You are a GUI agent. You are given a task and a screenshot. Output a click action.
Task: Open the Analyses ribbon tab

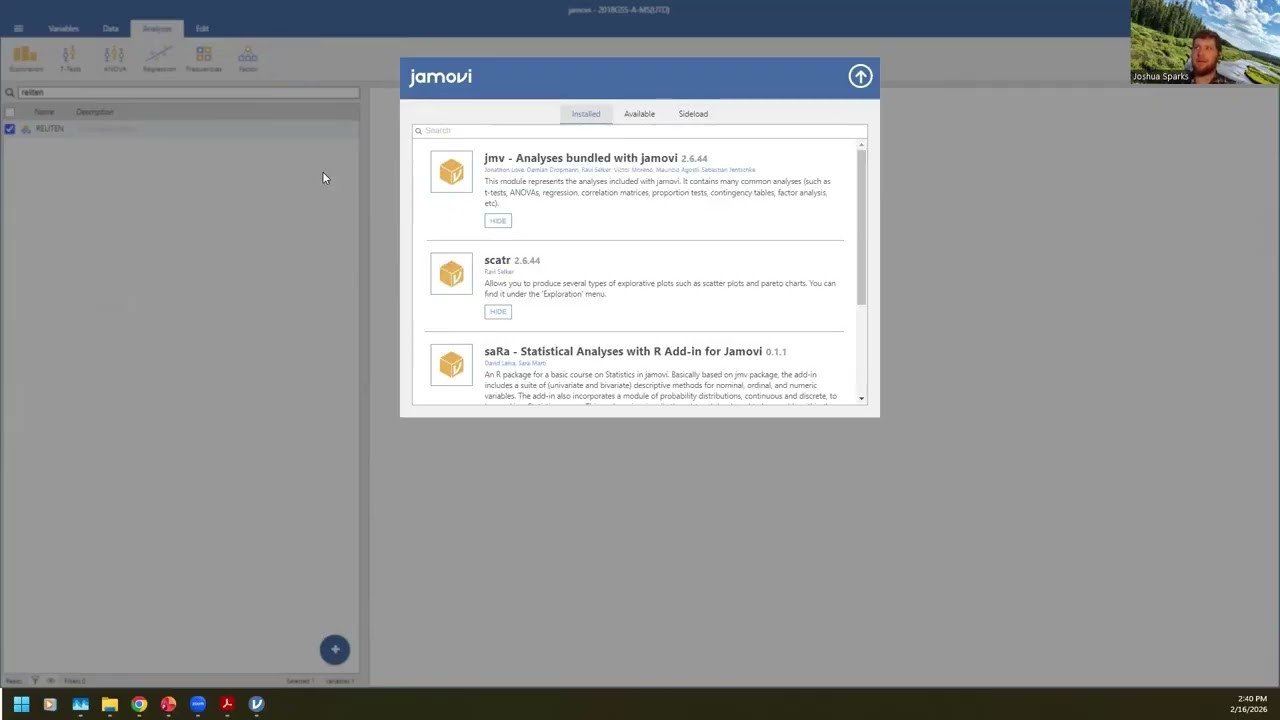tap(157, 28)
